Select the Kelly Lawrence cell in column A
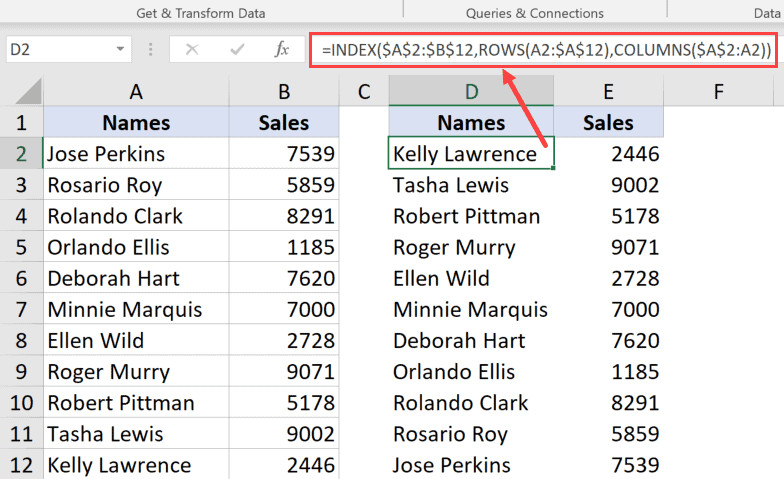784x479 pixels. click(x=136, y=465)
